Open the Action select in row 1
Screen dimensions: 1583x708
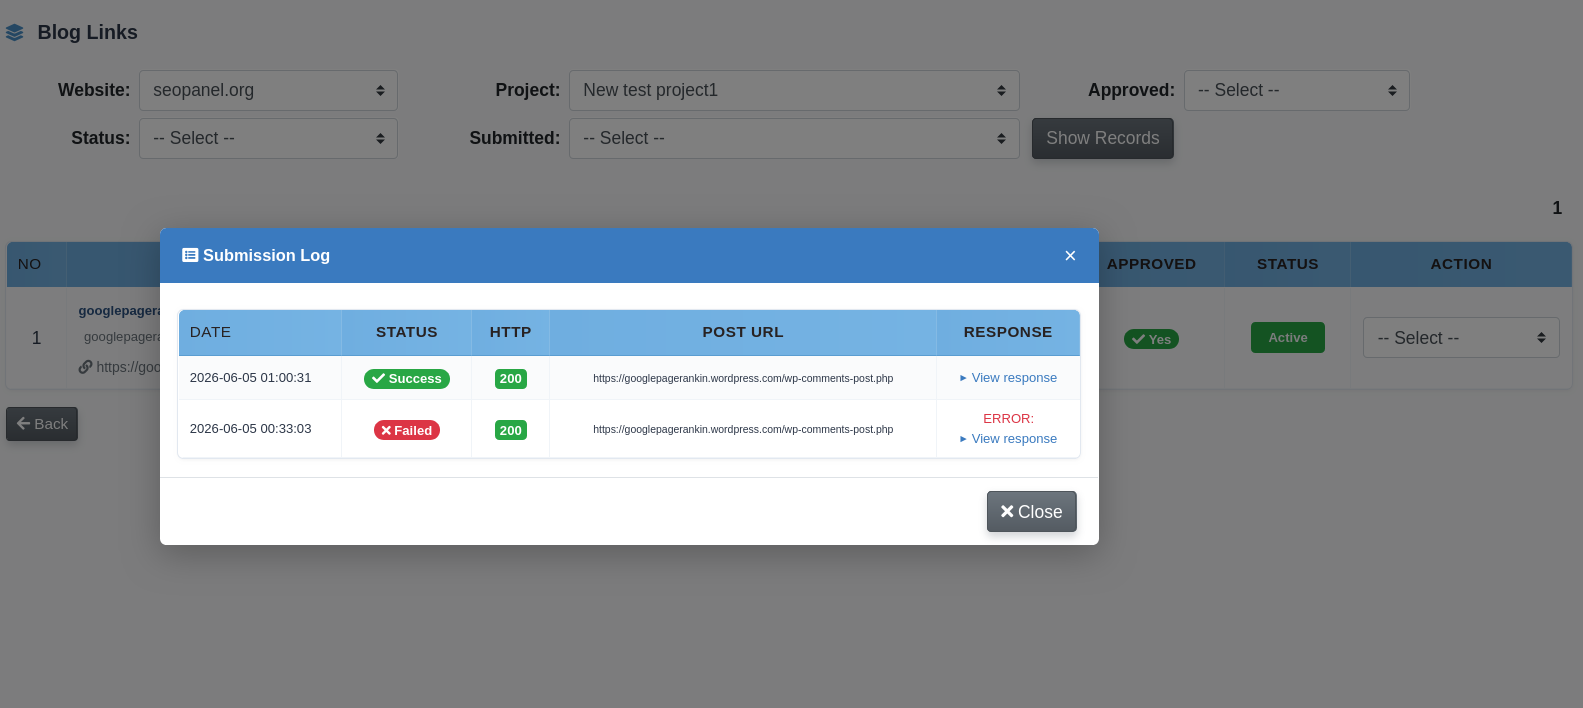(1461, 338)
